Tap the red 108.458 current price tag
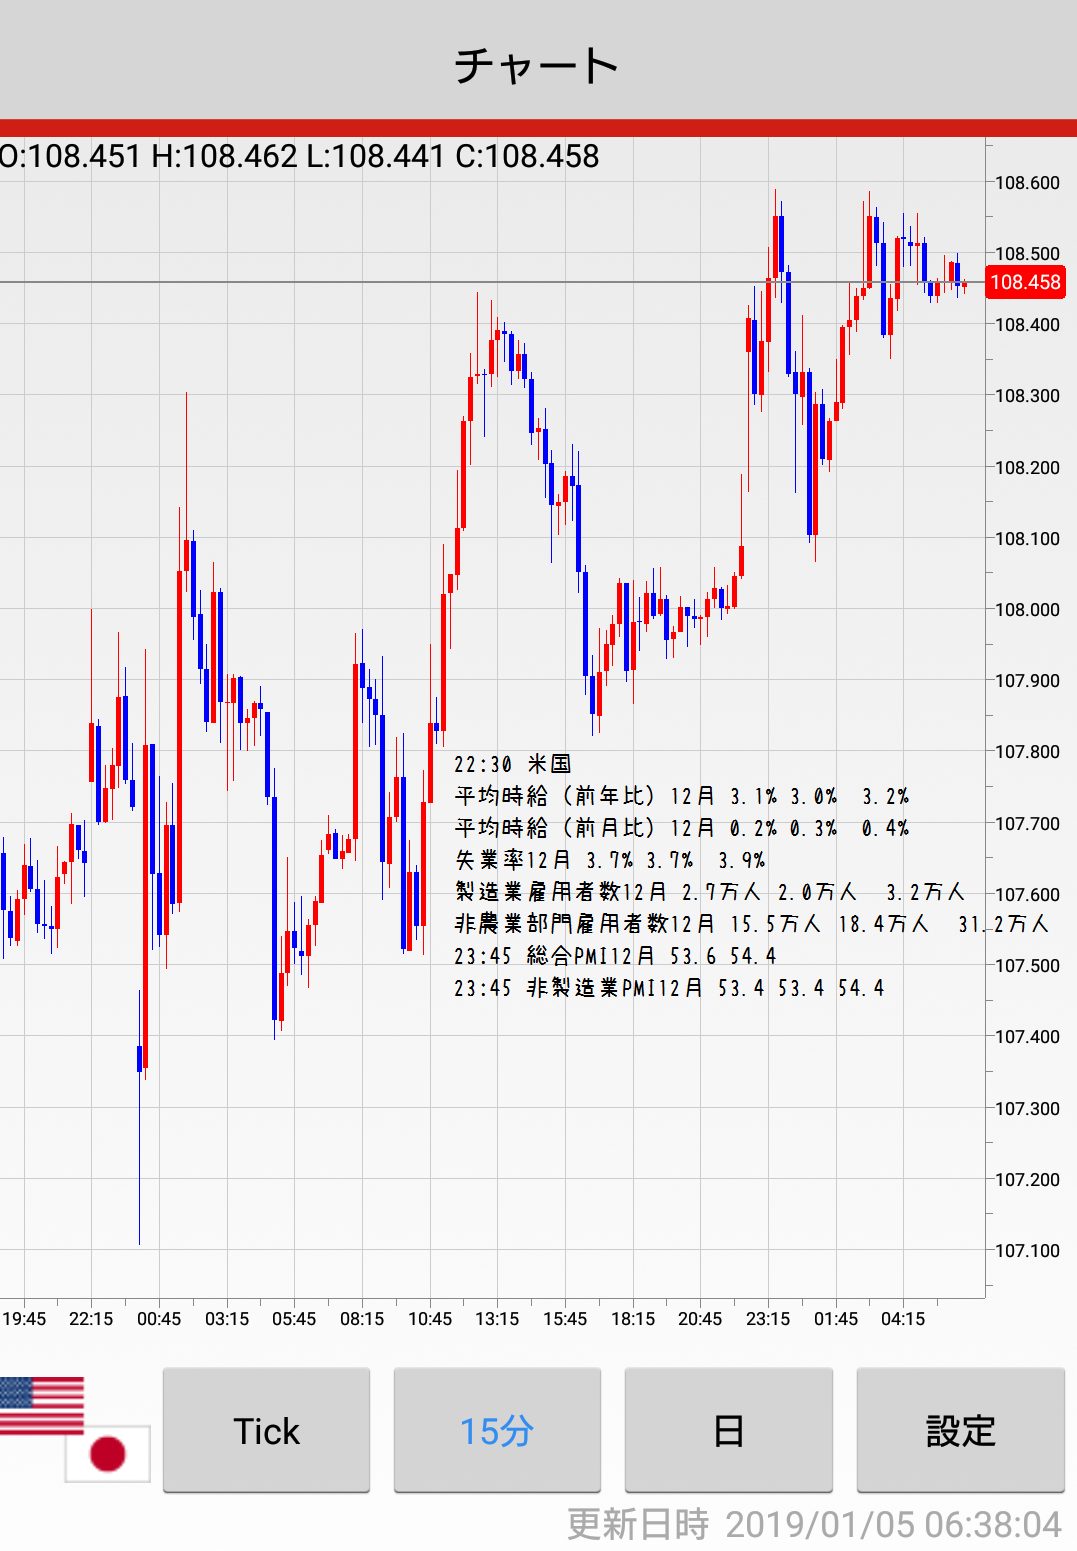Viewport: 1077px width, 1551px height. (x=1025, y=282)
